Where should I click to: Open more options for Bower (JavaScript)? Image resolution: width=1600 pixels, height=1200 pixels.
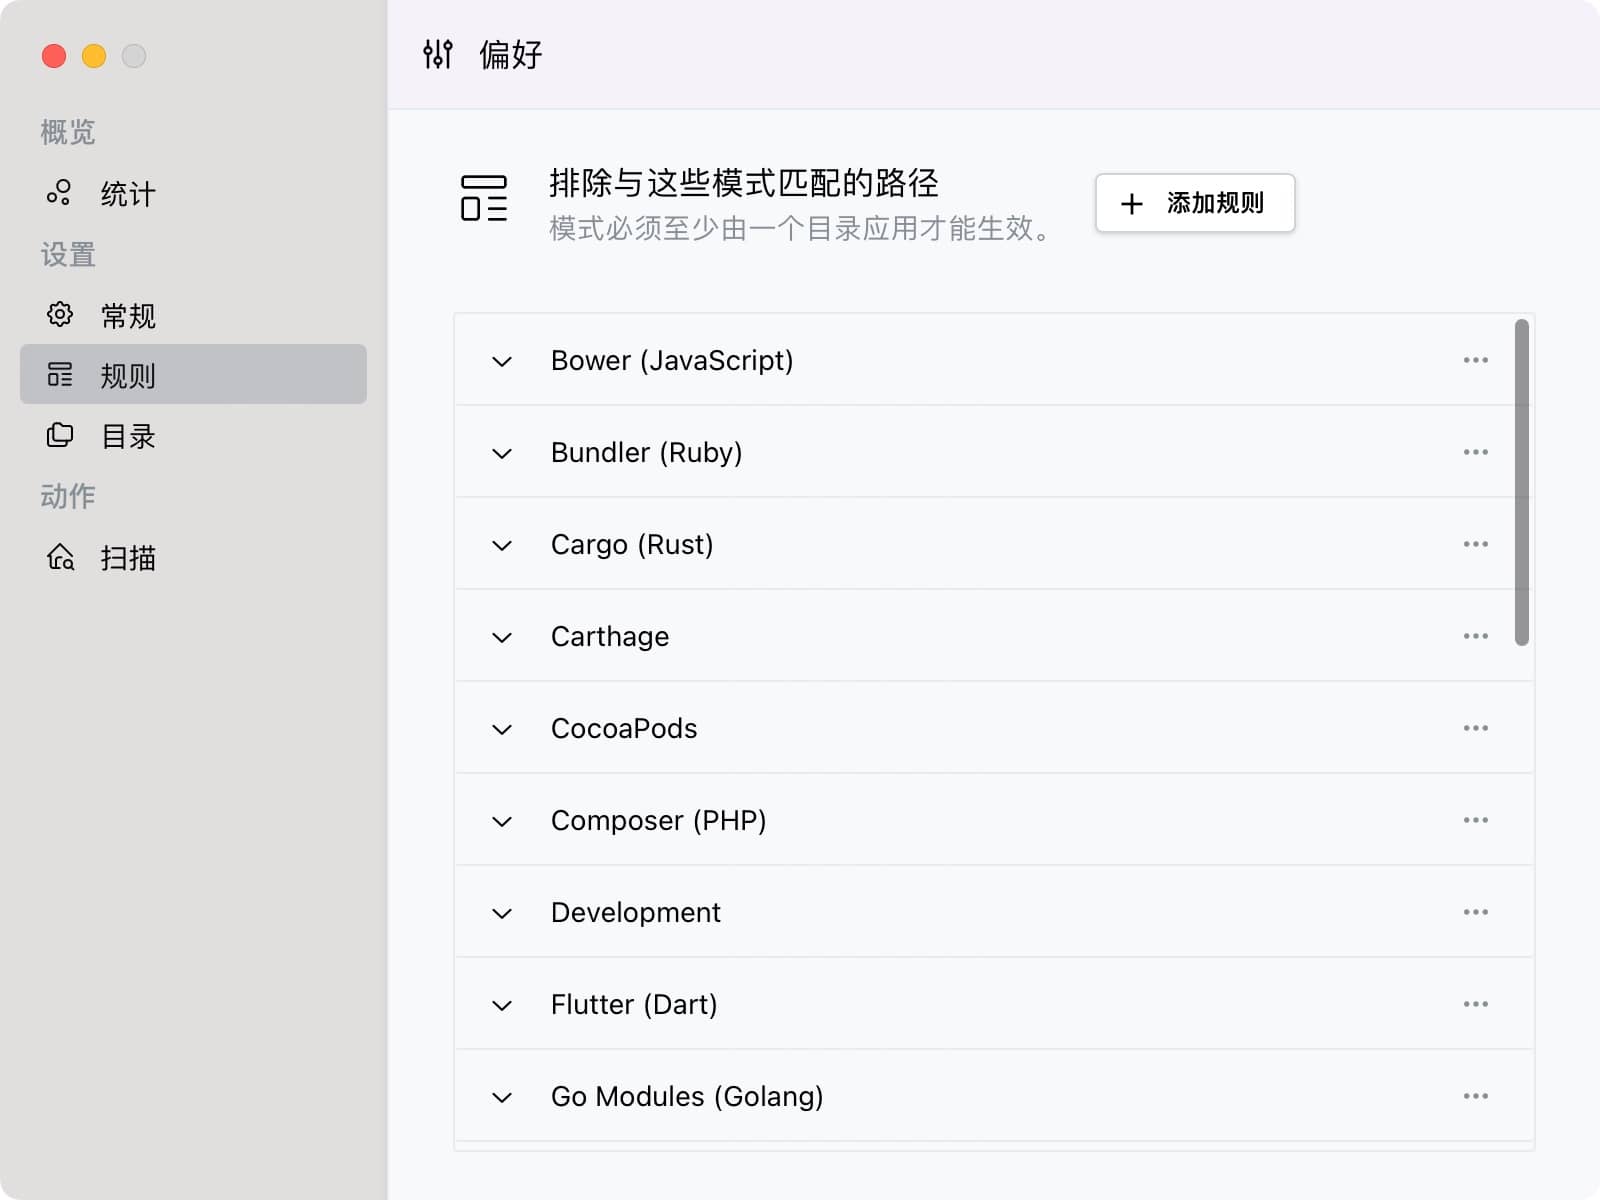[x=1475, y=360]
